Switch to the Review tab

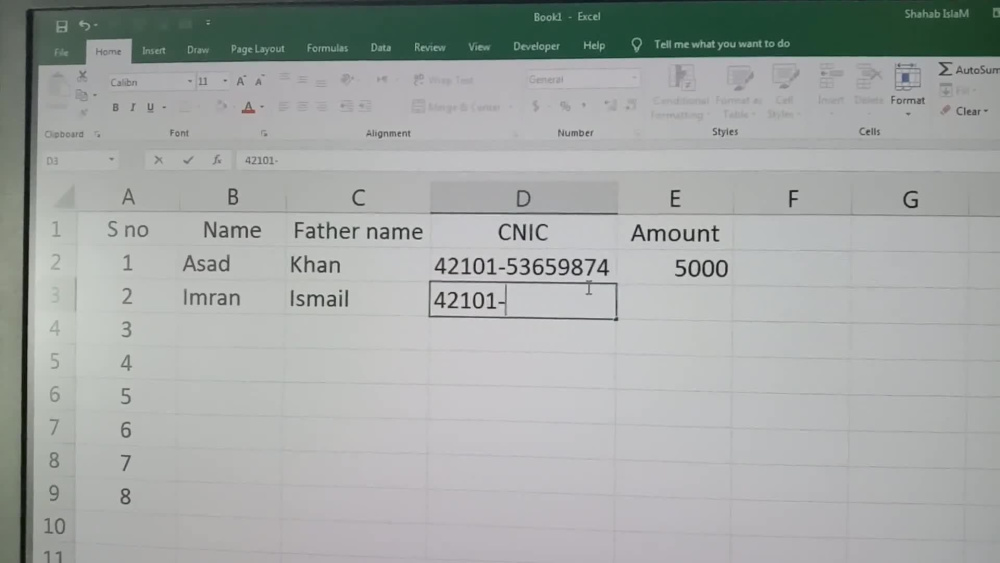[430, 47]
